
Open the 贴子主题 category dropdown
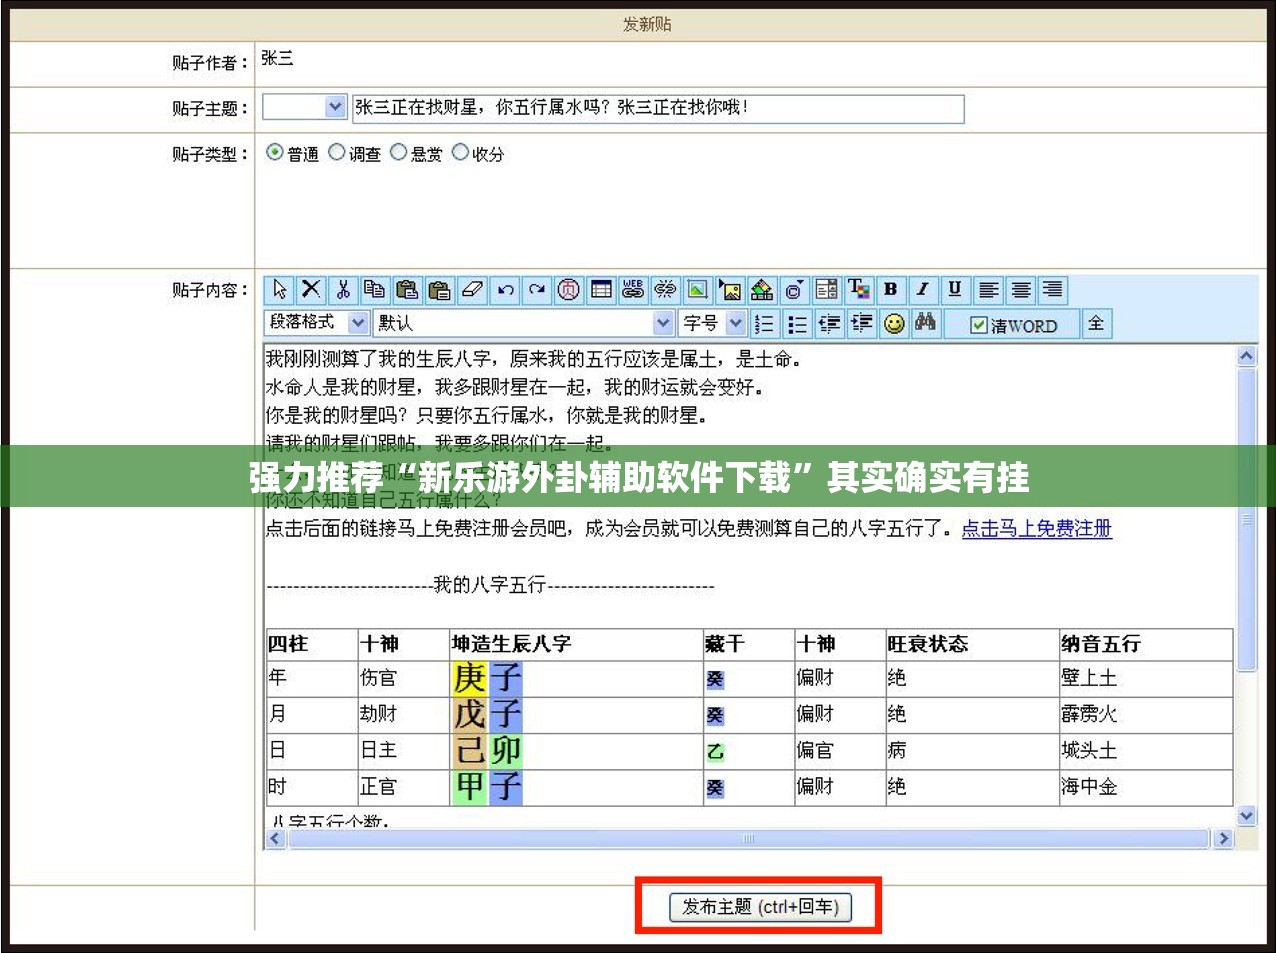pyautogui.click(x=304, y=107)
